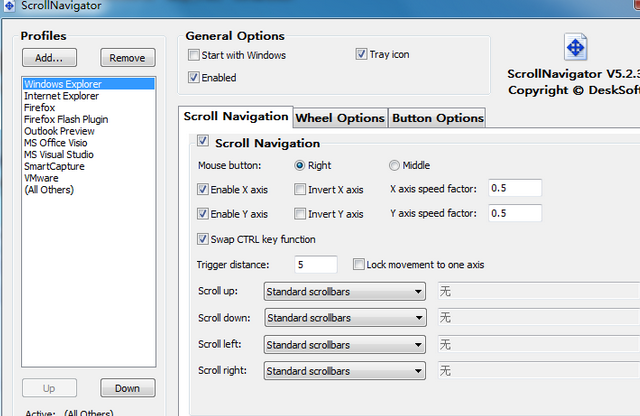Open the Scroll down dropdown
The width and height of the screenshot is (640, 416).
345,318
